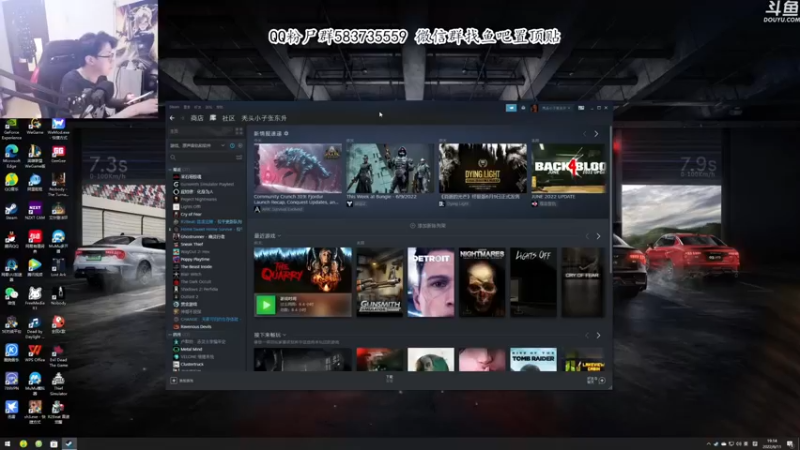Viewport: 800px width, 450px height.
Task: Show next what's new news items
Action: pyautogui.click(x=596, y=134)
